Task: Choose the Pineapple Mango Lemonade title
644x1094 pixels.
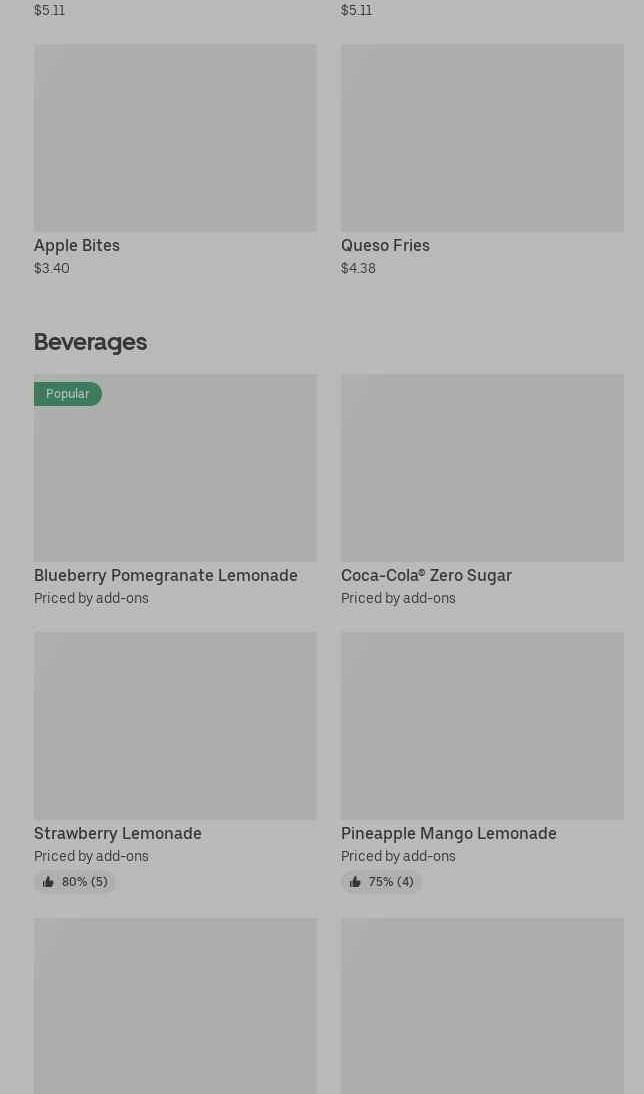Action: (448, 833)
